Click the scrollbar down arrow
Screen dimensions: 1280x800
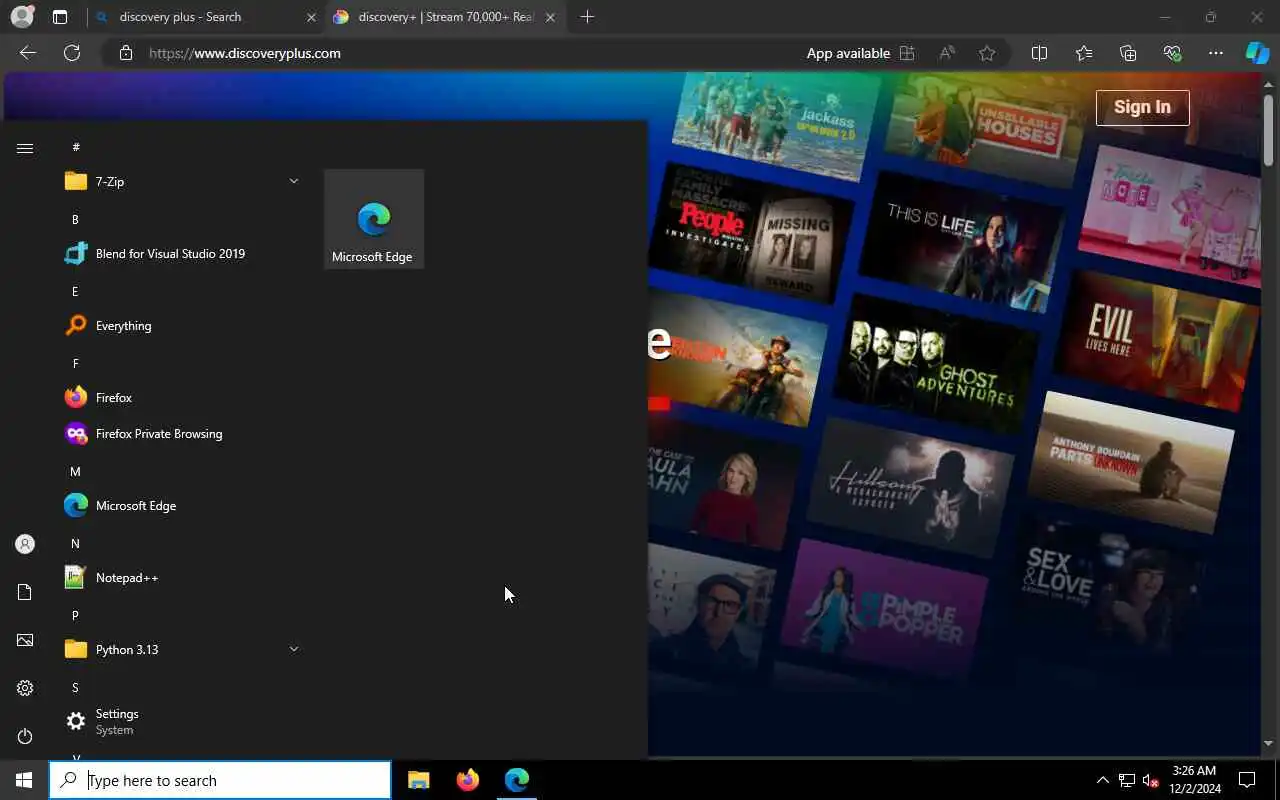point(1269,744)
